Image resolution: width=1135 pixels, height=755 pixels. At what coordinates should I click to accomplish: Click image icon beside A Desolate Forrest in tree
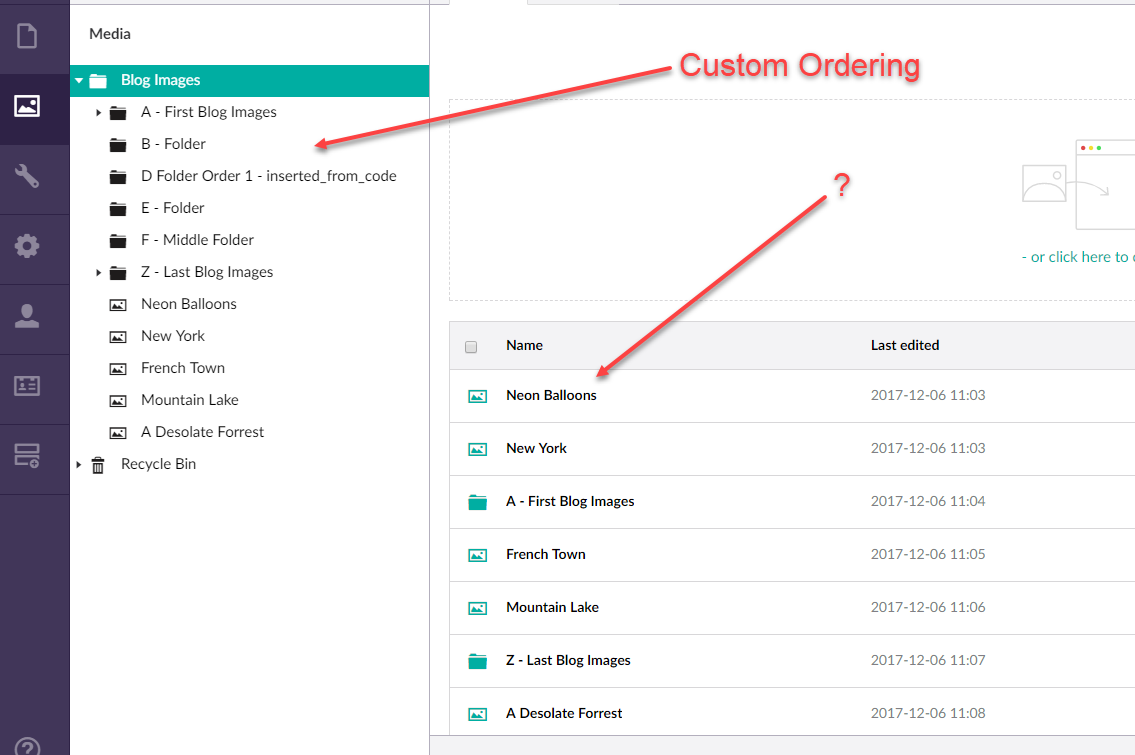point(118,433)
